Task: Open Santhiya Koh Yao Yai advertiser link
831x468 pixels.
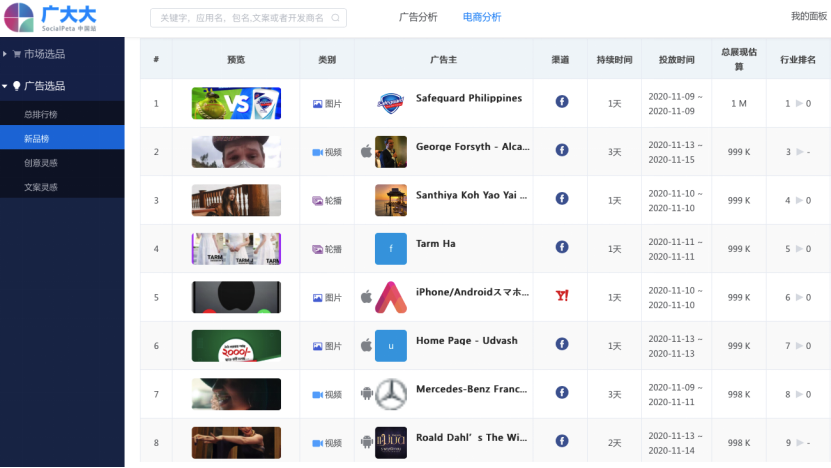Action: [x=472, y=195]
